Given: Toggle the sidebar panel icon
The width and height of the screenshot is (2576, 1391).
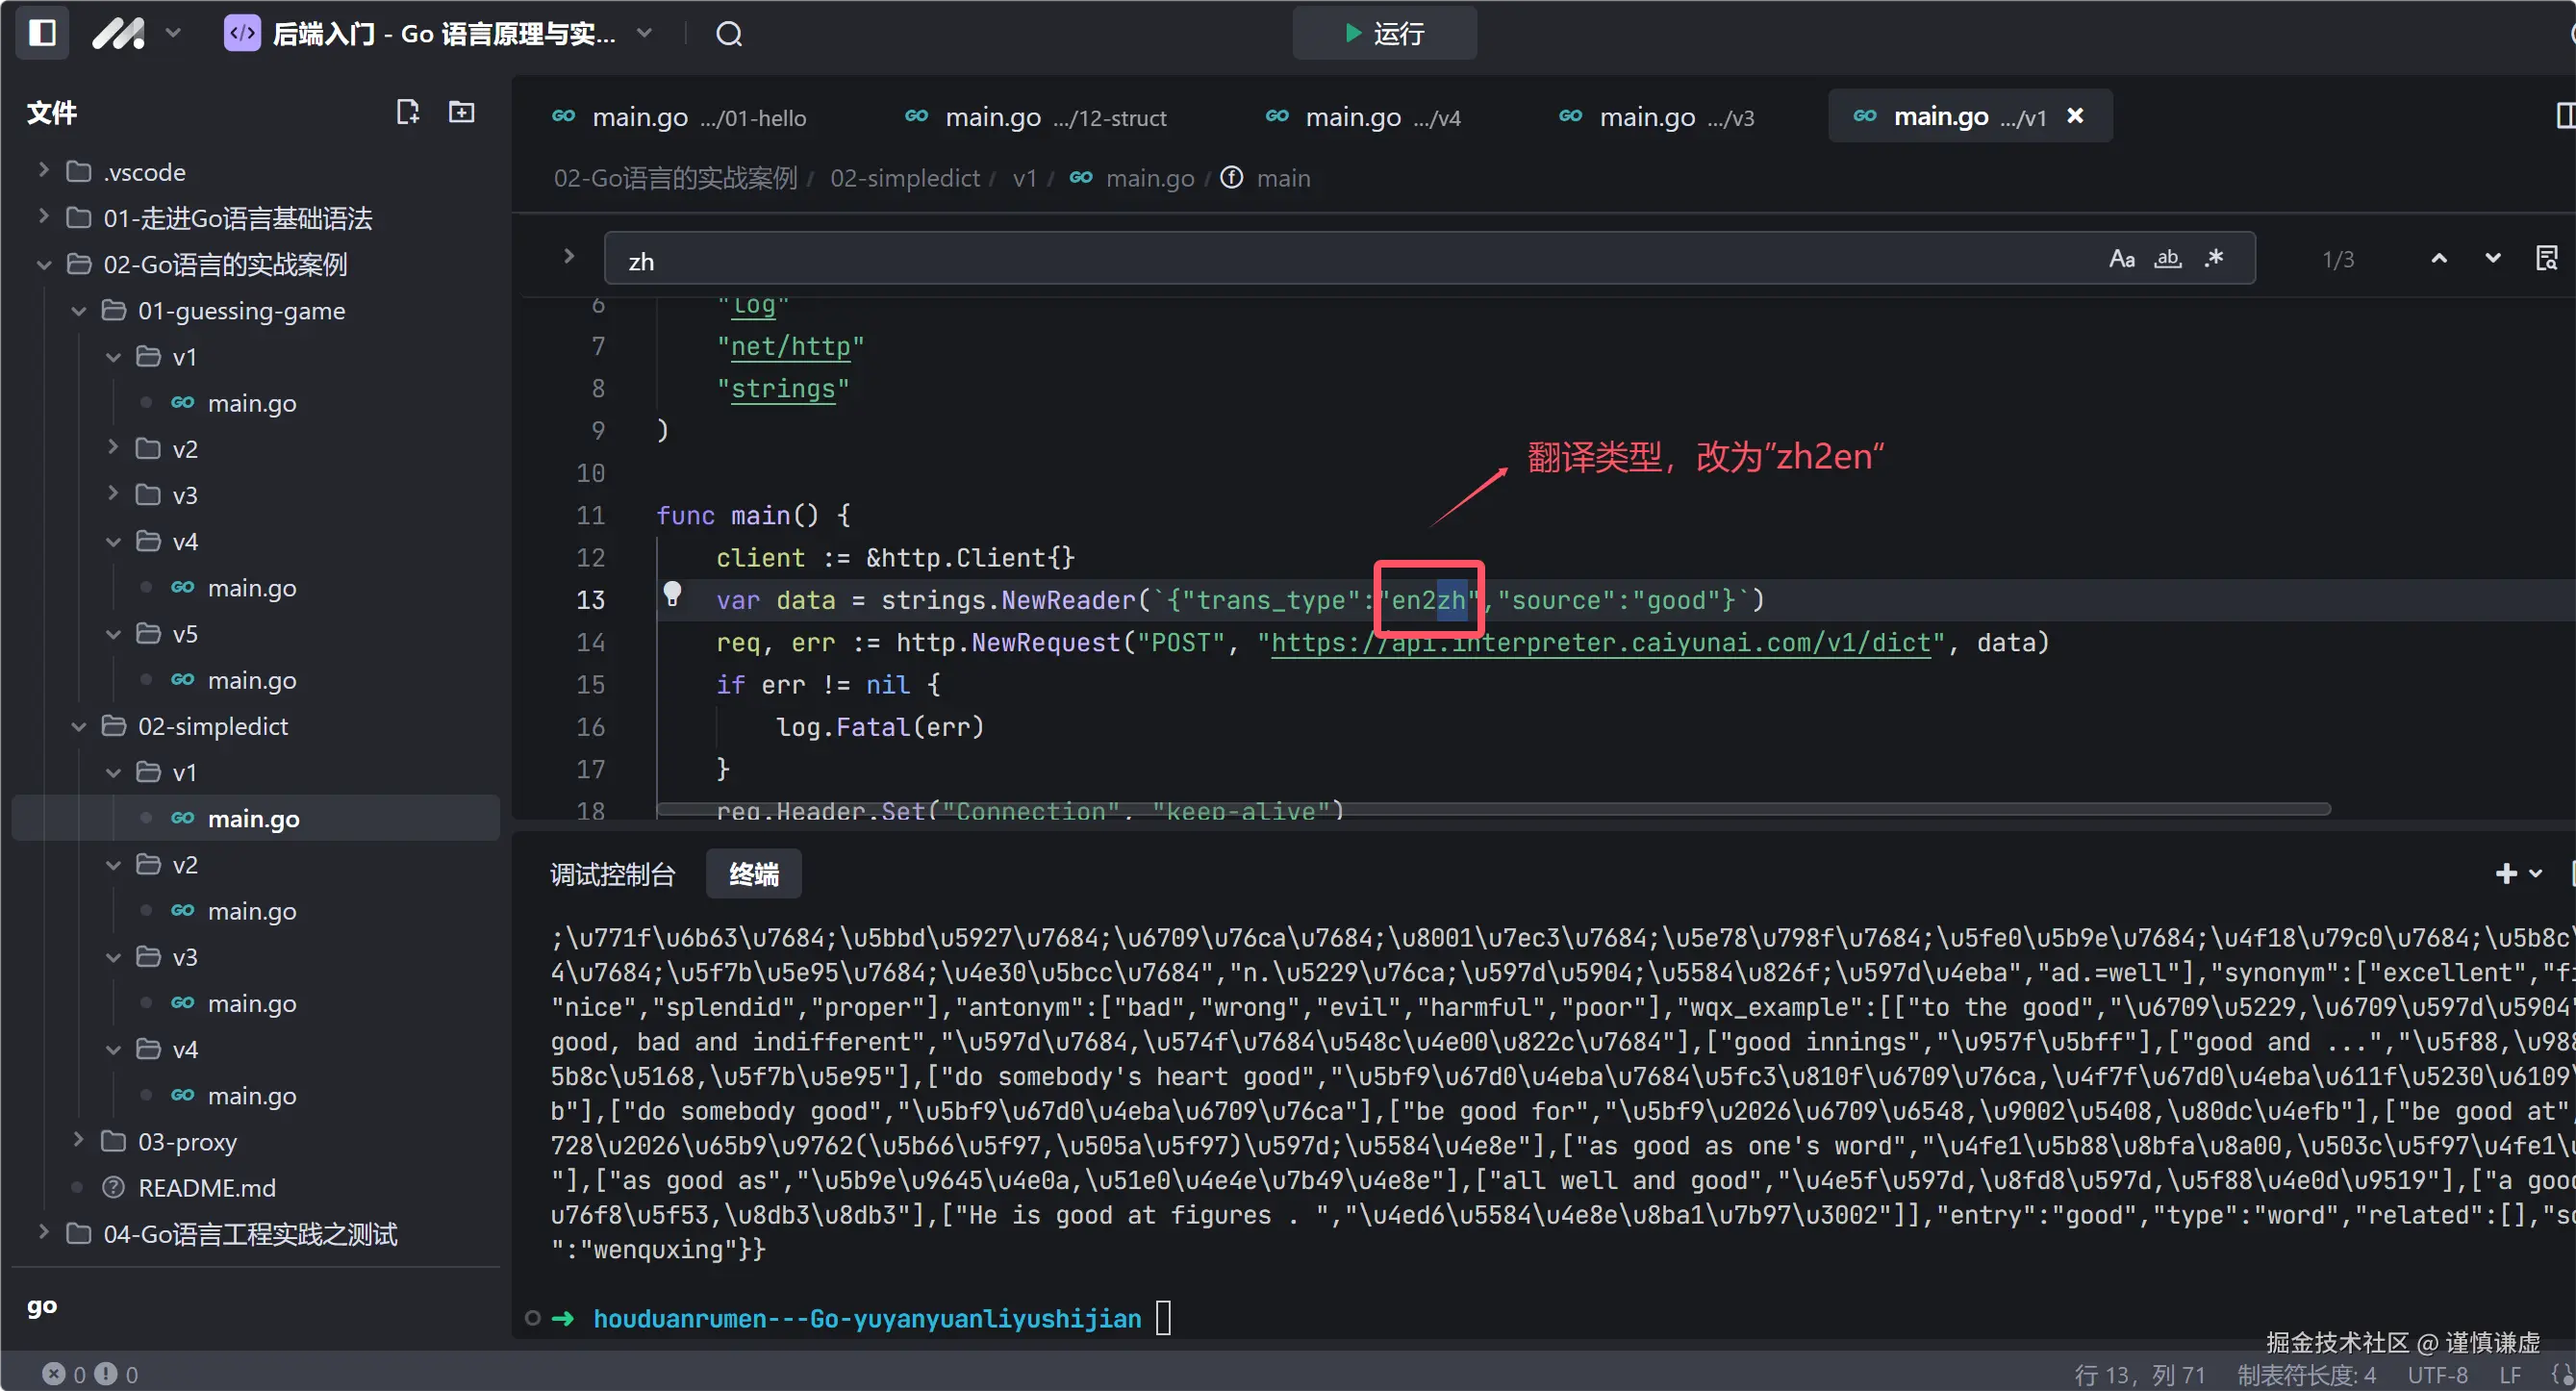Looking at the screenshot, I should 42,33.
